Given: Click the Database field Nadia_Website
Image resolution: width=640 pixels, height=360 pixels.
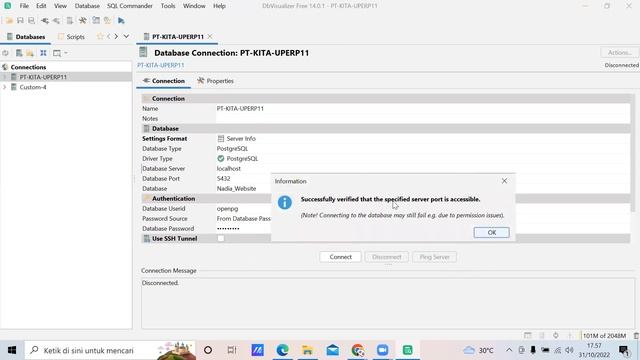Looking at the screenshot, I should pos(243,189).
